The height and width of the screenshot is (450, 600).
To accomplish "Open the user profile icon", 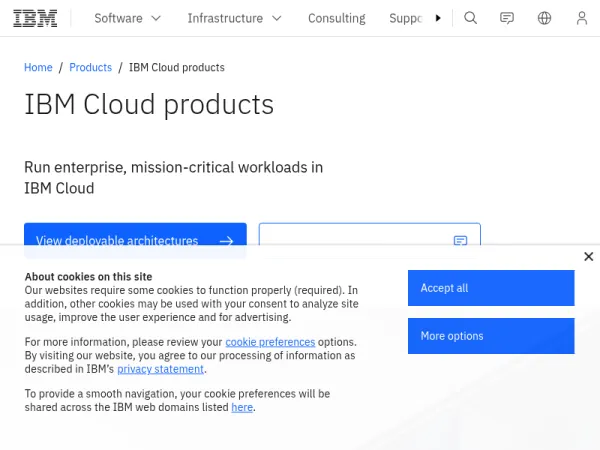I will [x=582, y=18].
